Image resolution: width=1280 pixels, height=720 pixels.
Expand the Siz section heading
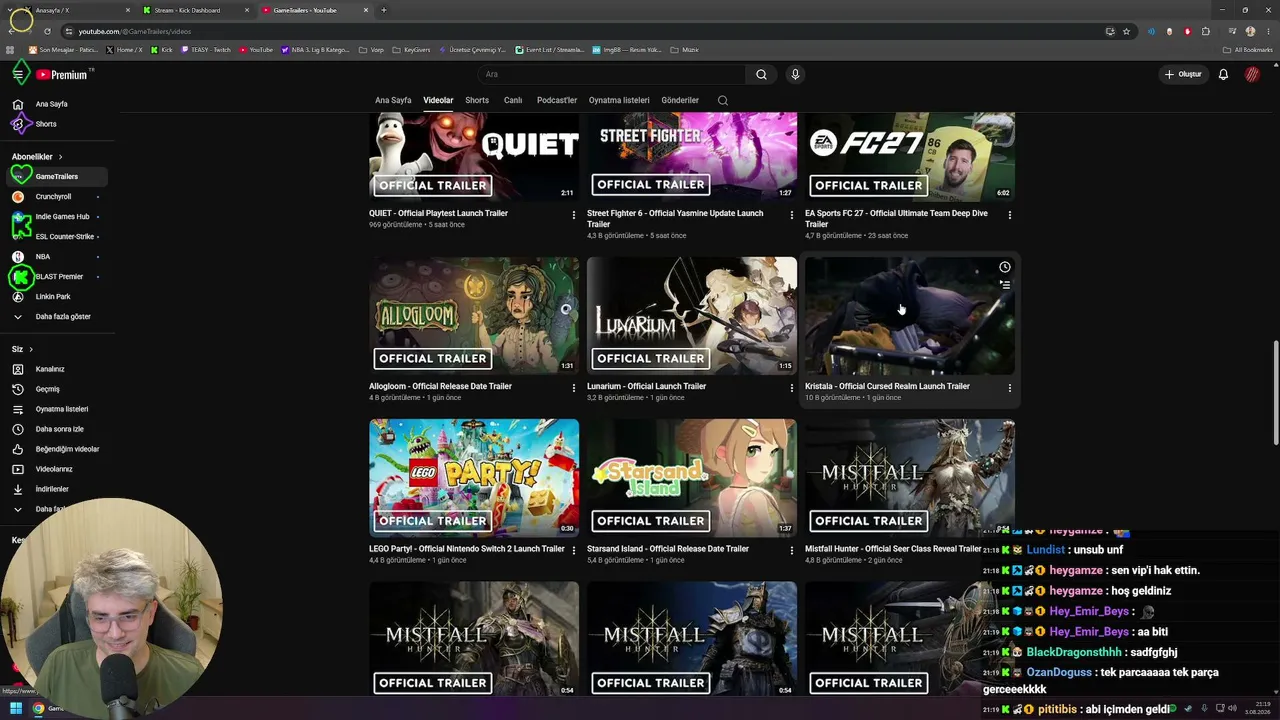[x=22, y=349]
